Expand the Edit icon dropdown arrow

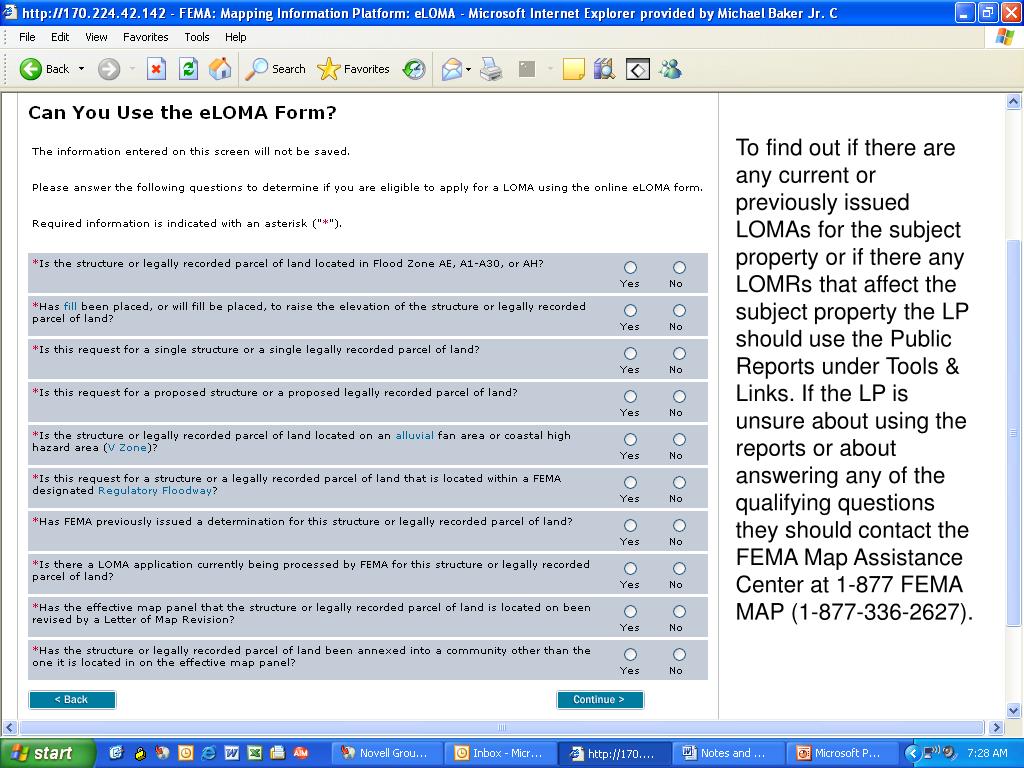click(550, 69)
